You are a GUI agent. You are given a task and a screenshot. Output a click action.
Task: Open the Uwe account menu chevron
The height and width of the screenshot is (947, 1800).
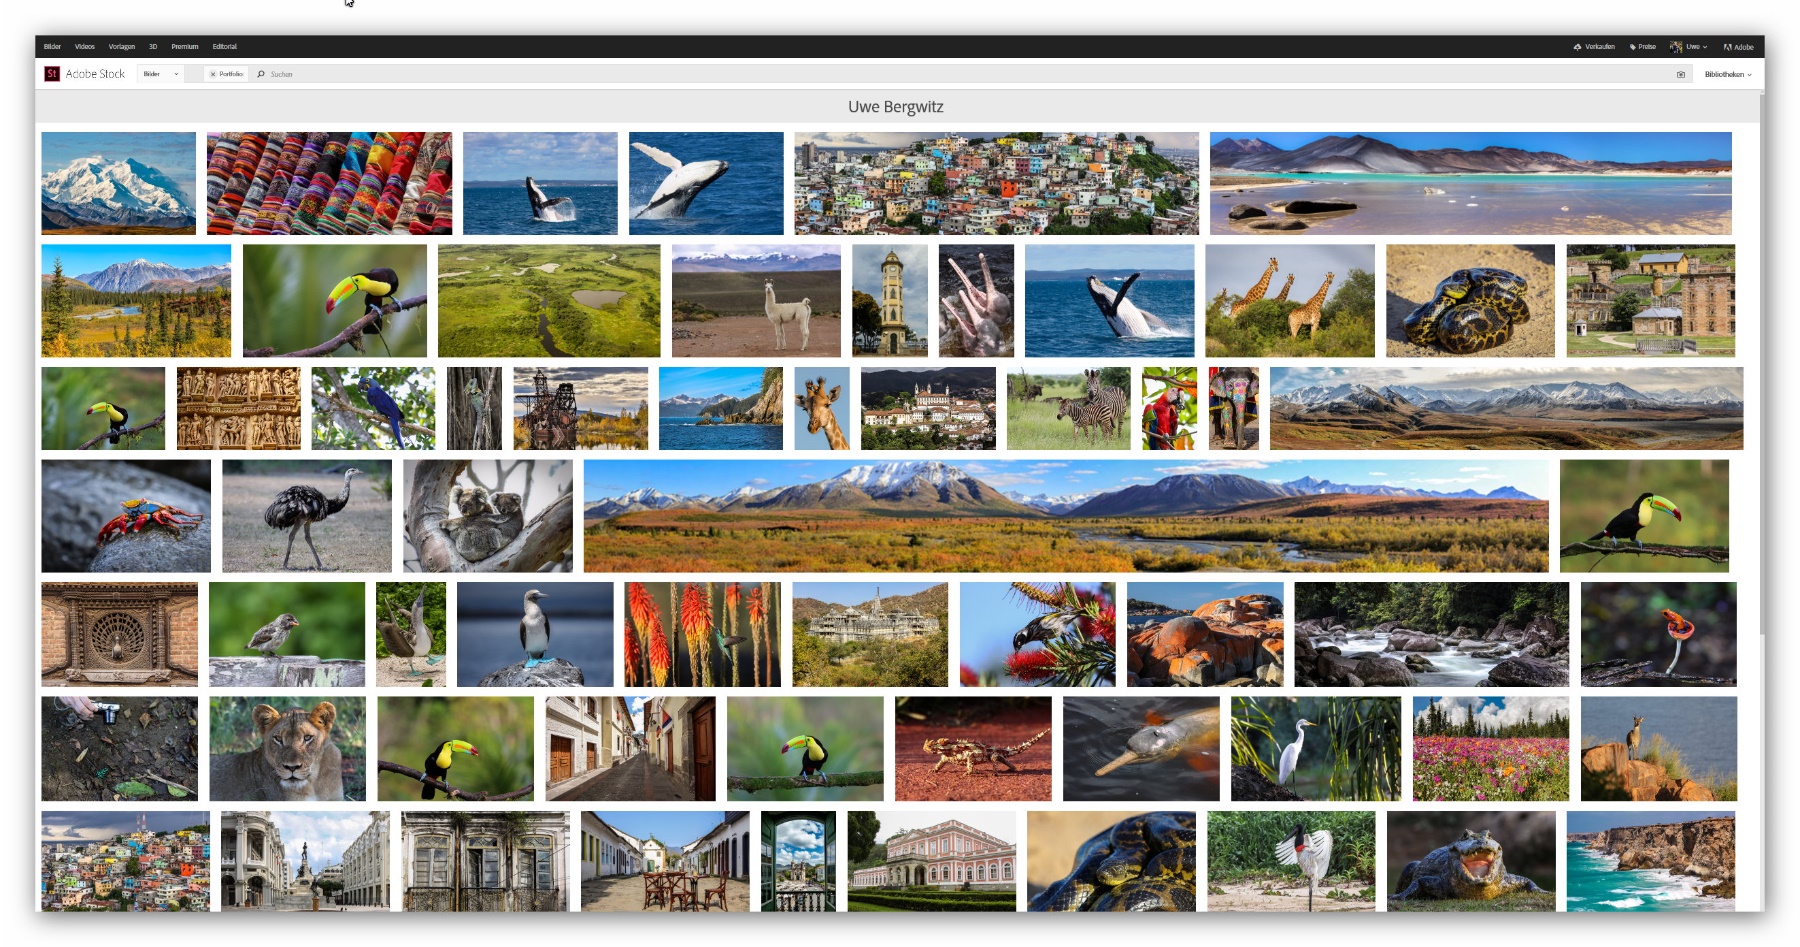[x=1705, y=46]
